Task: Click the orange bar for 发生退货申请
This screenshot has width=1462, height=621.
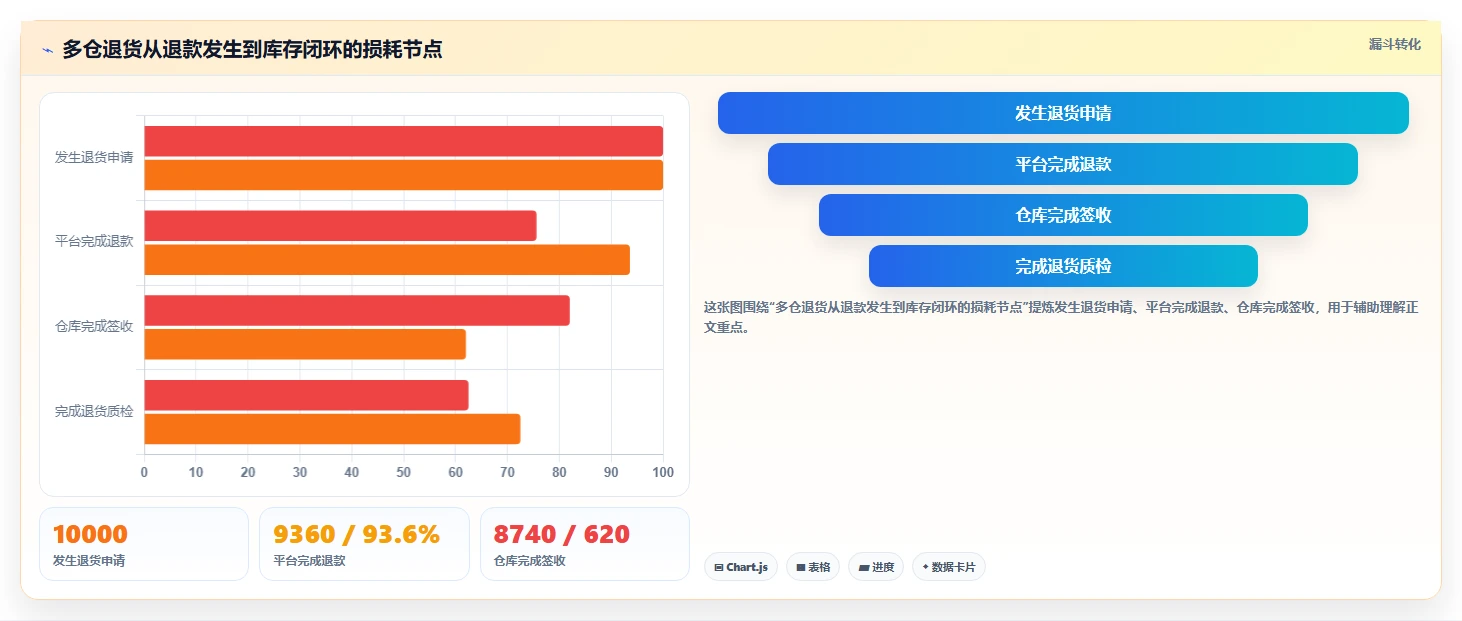Action: click(x=404, y=174)
